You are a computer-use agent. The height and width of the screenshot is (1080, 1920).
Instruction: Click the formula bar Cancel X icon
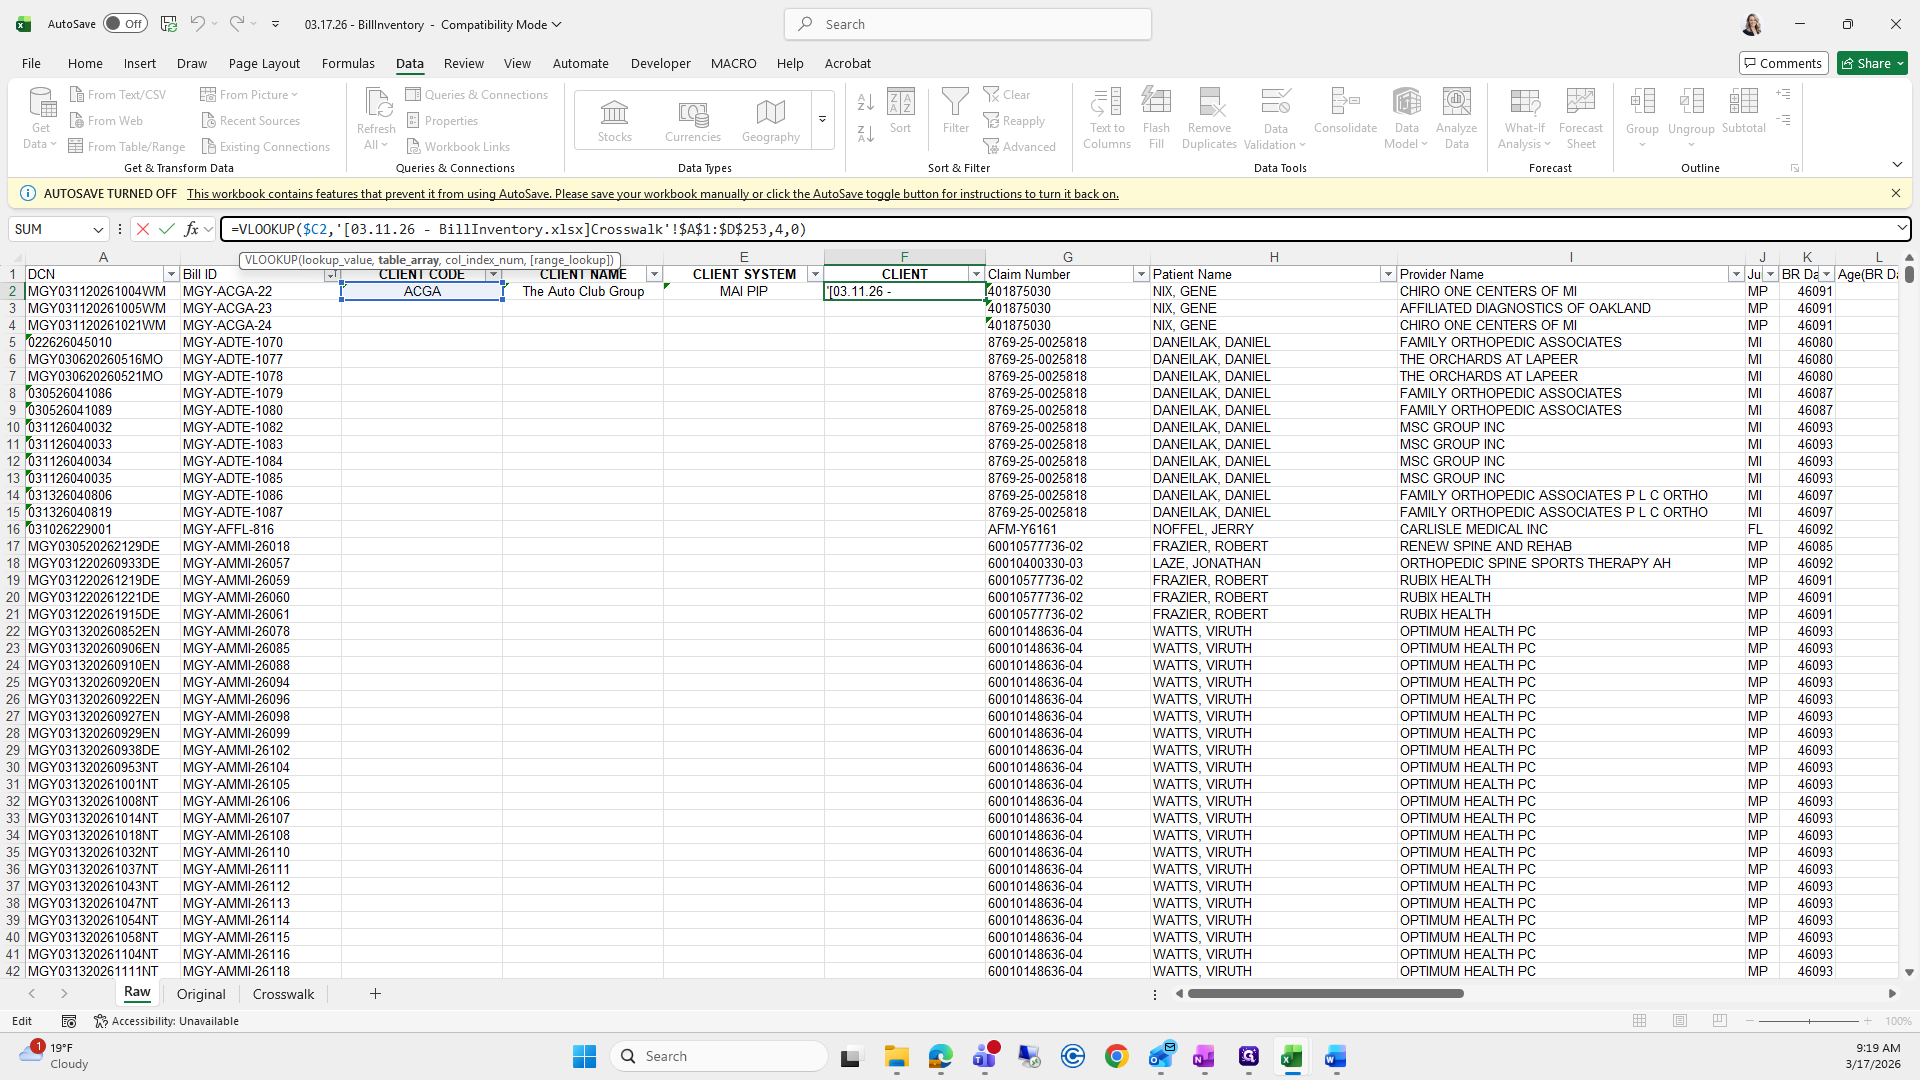[x=143, y=229]
